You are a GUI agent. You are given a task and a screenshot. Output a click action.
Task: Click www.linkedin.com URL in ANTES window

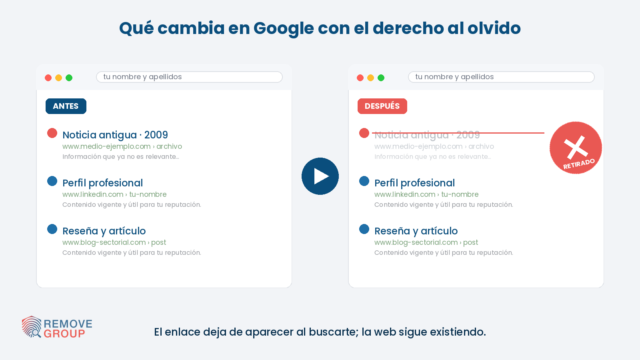(114, 194)
